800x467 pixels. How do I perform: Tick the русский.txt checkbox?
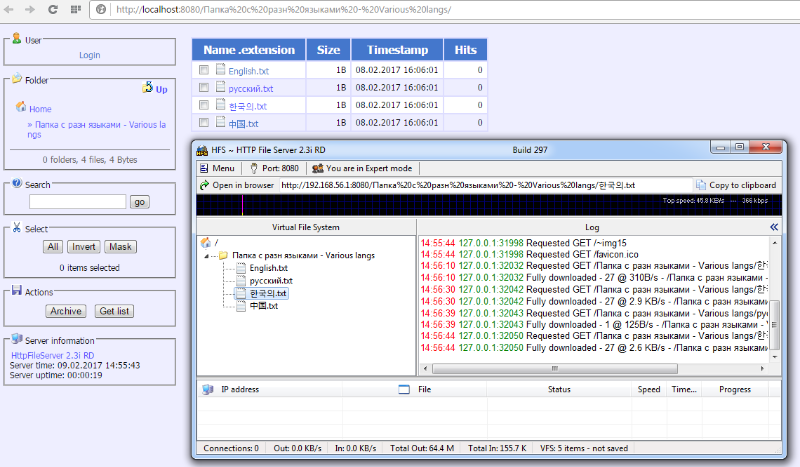click(204, 88)
